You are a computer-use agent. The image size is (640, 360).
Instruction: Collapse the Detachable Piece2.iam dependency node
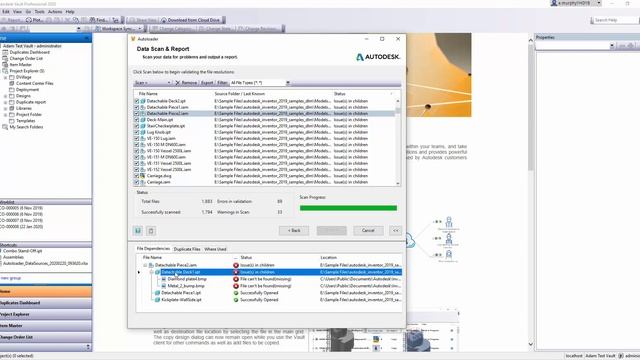click(145, 265)
